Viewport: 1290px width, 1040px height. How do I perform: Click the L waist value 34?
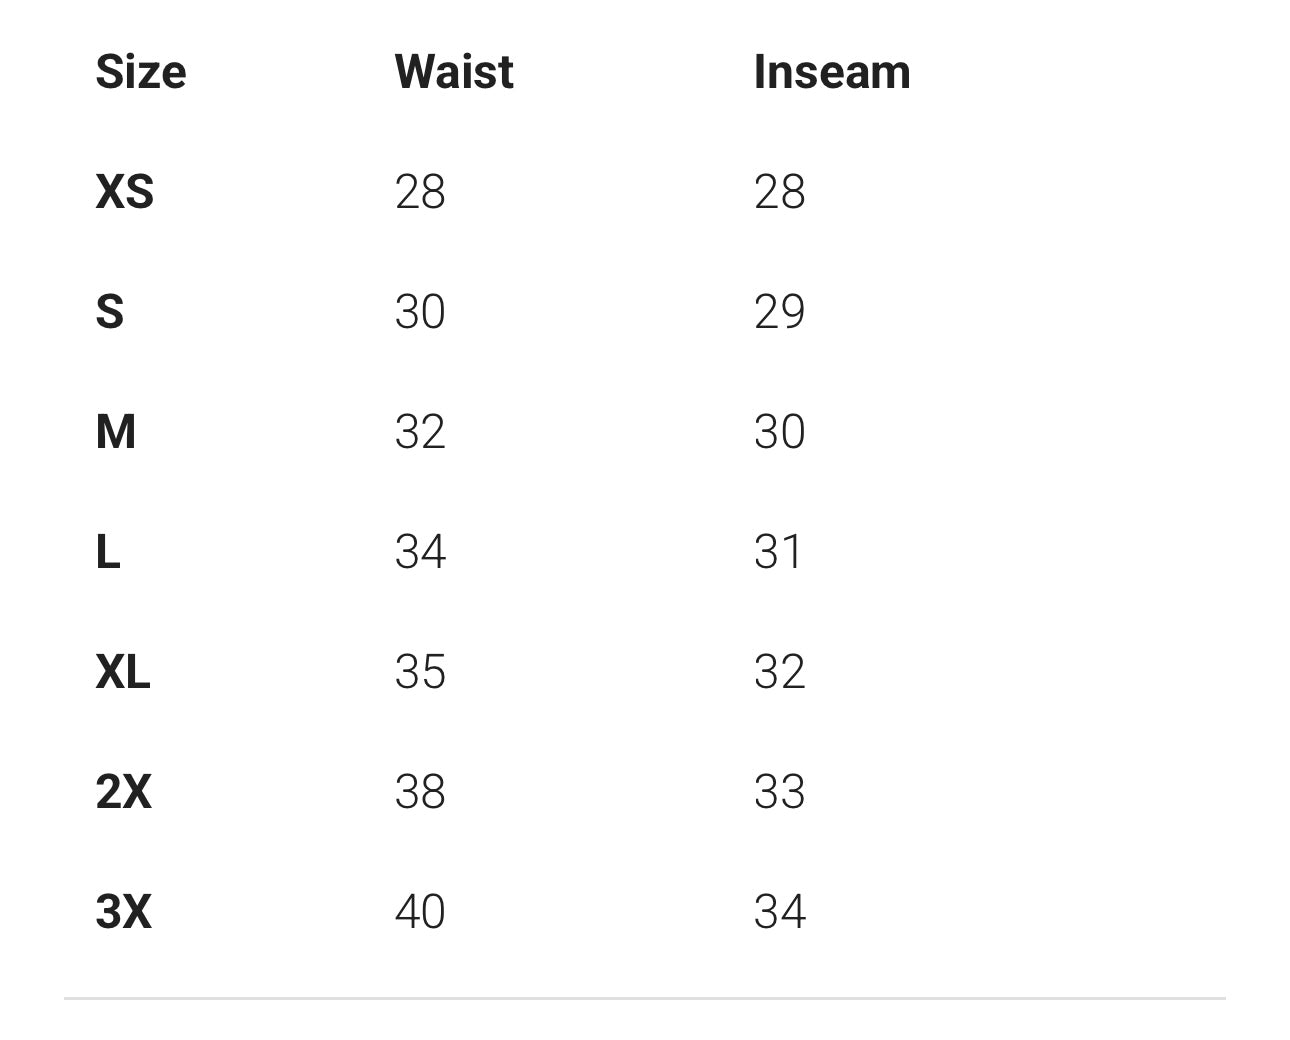(x=420, y=551)
